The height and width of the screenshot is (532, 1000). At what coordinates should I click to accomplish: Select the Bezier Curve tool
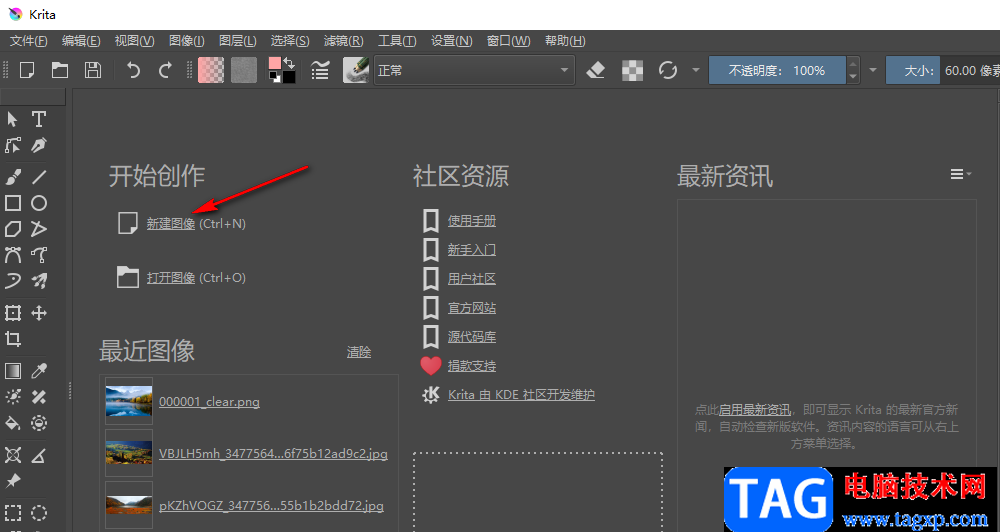(x=13, y=255)
